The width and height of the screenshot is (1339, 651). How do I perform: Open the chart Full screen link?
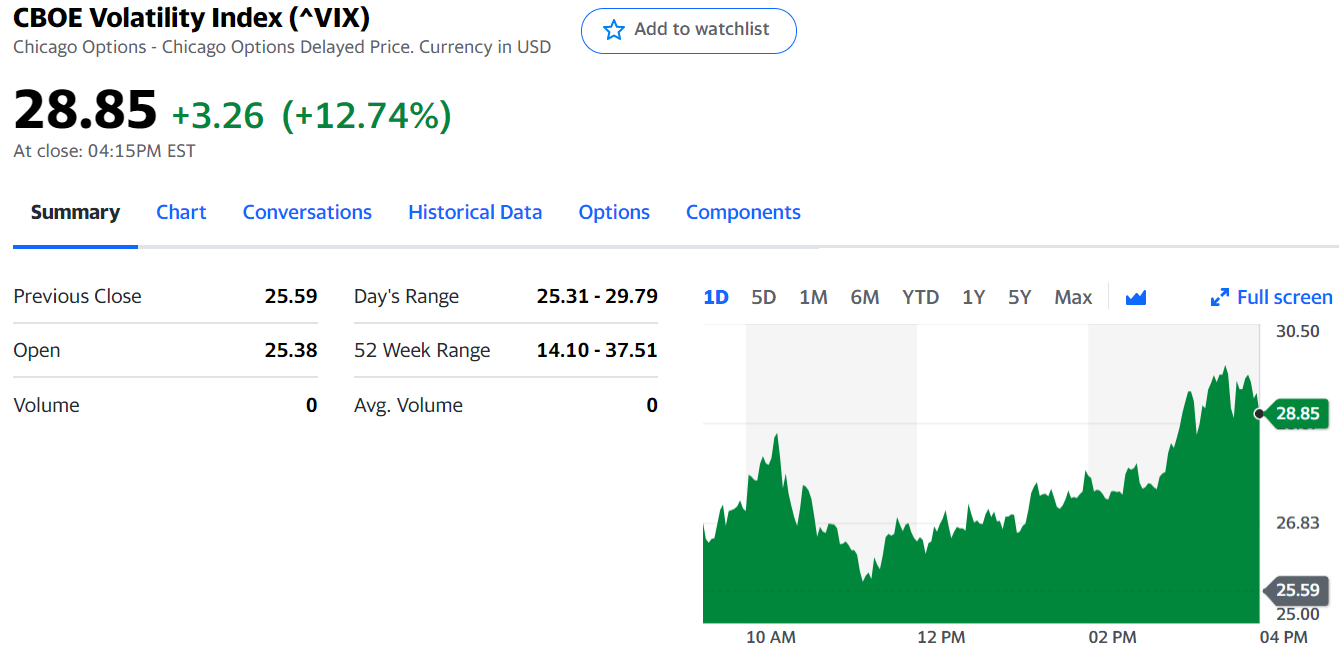coord(1271,297)
